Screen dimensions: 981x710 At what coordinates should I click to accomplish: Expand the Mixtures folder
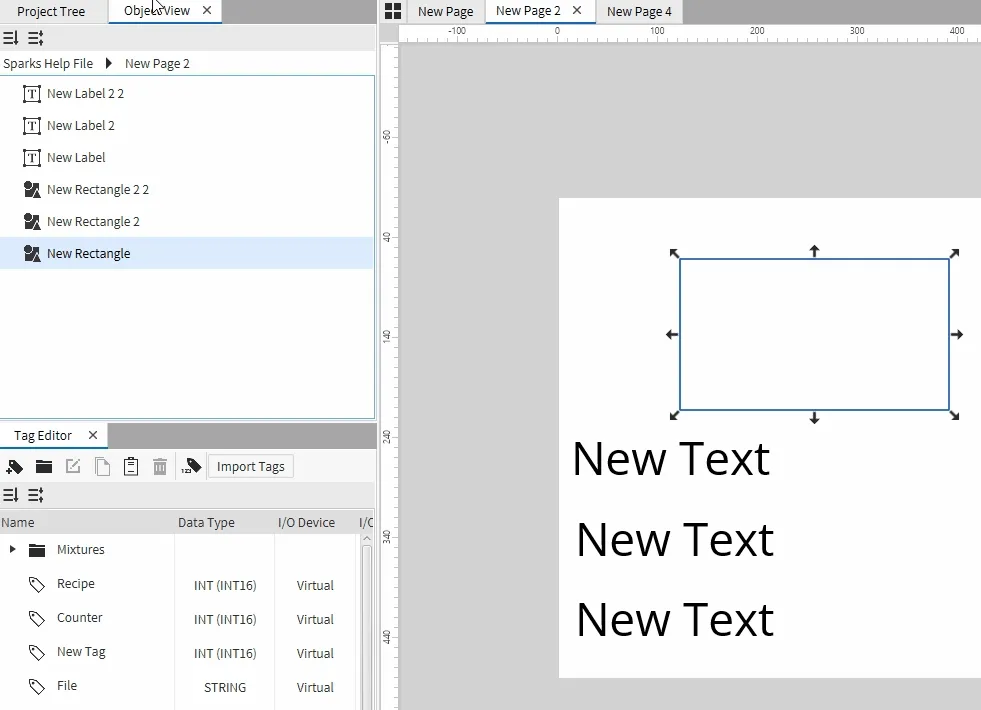point(12,550)
